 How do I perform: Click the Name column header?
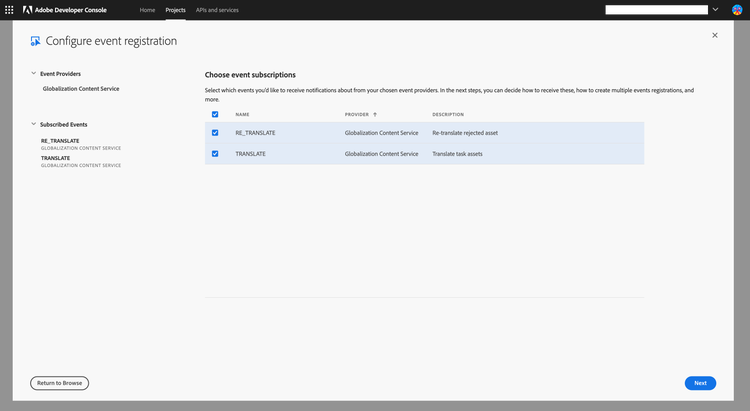(242, 114)
